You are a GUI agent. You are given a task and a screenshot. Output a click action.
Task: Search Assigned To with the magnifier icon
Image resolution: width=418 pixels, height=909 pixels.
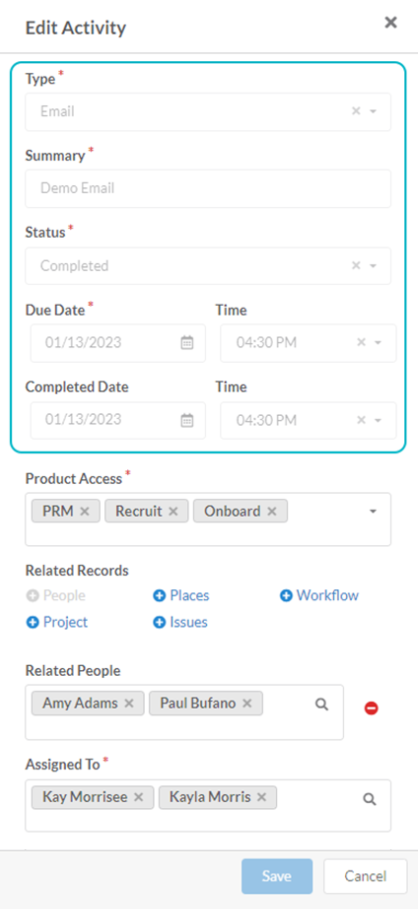[x=369, y=799]
